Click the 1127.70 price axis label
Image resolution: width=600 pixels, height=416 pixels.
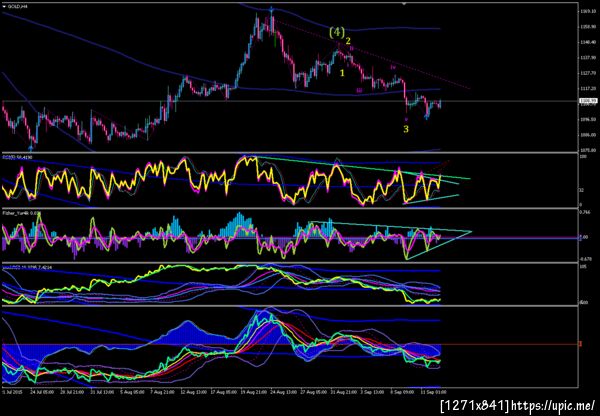pos(586,73)
